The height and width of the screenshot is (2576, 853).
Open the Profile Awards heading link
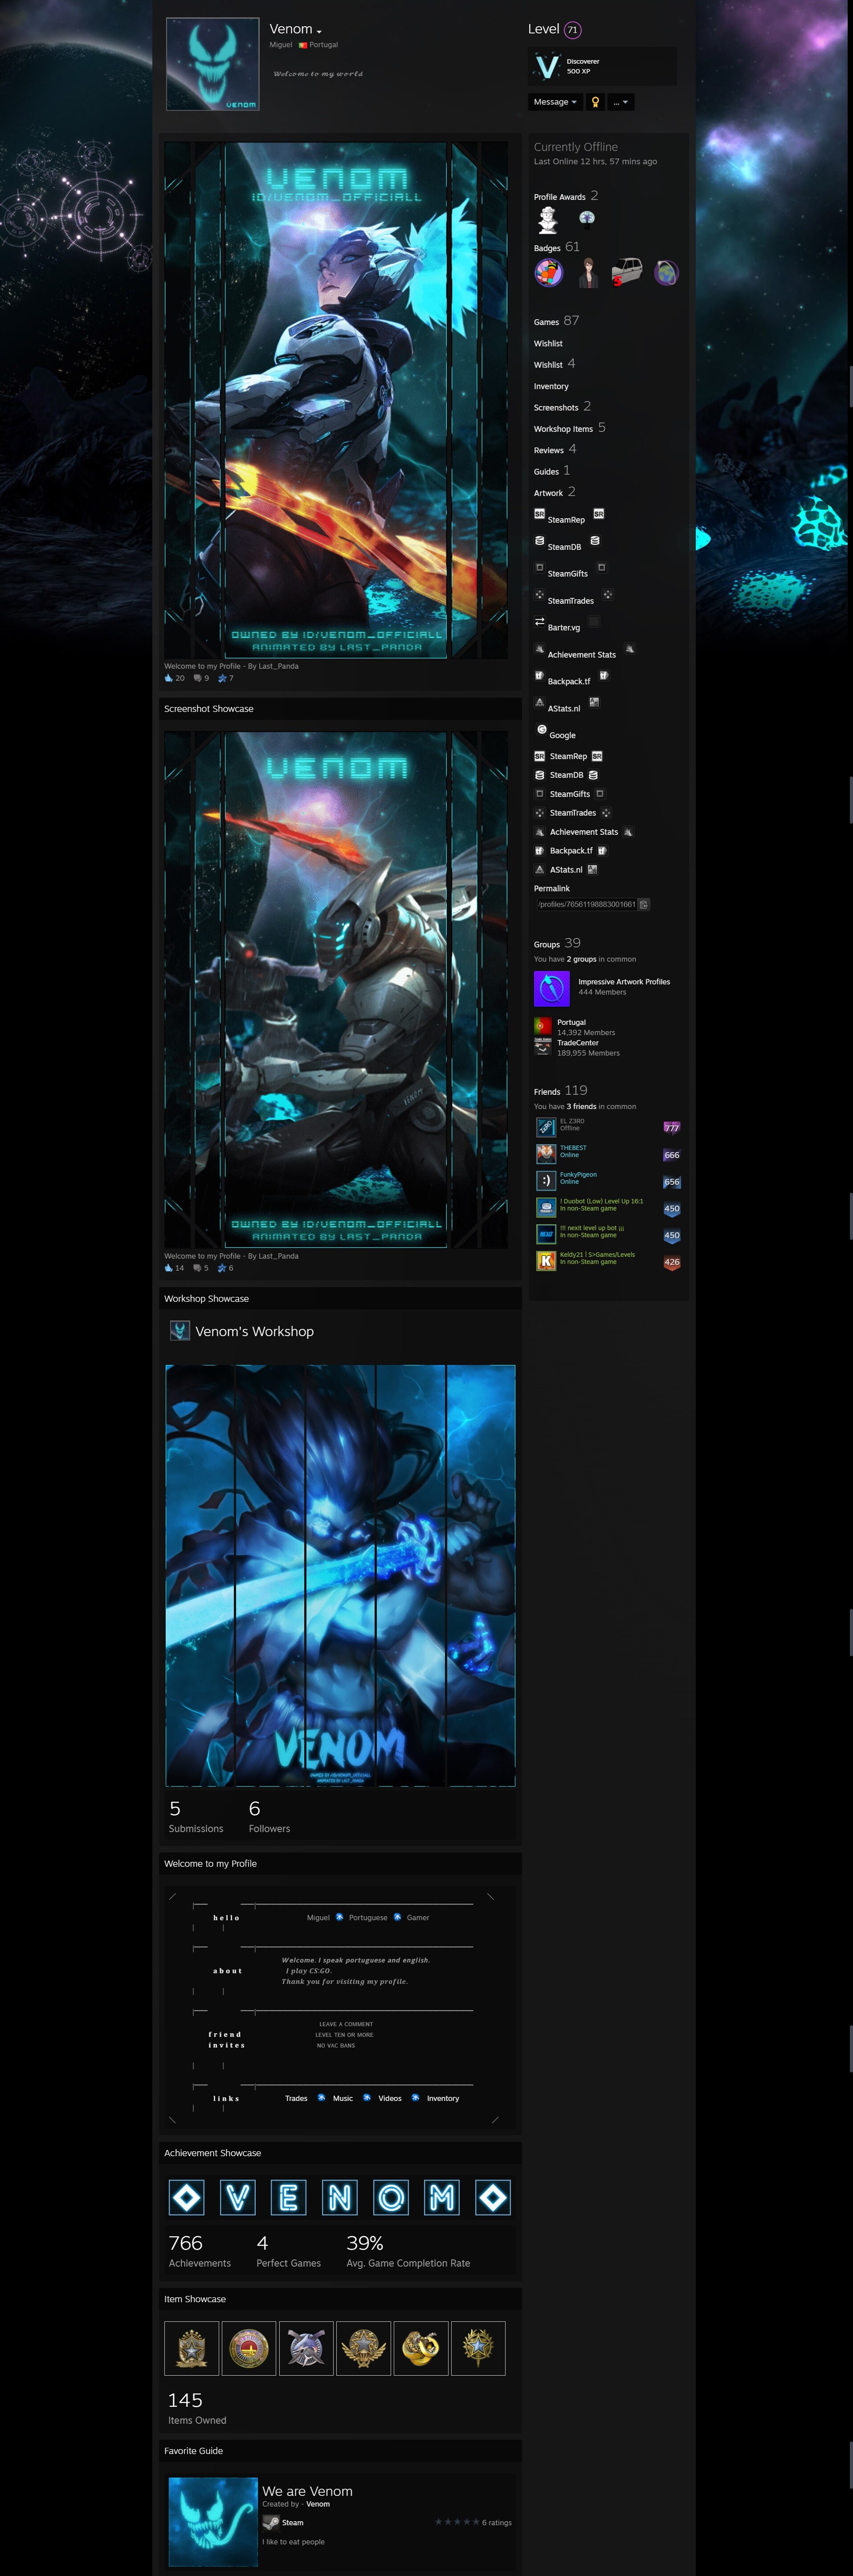pos(566,196)
